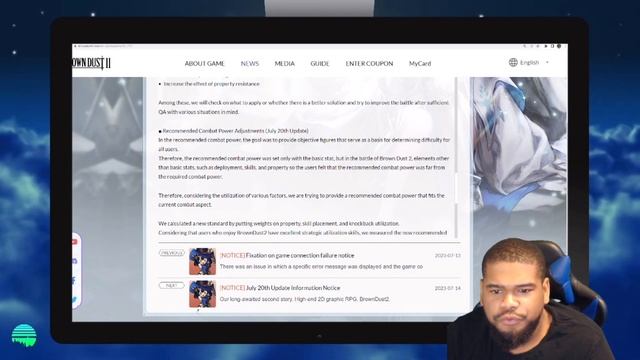640x360 pixels.
Task: Click the browser profile avatar icon
Action: tap(559, 46)
